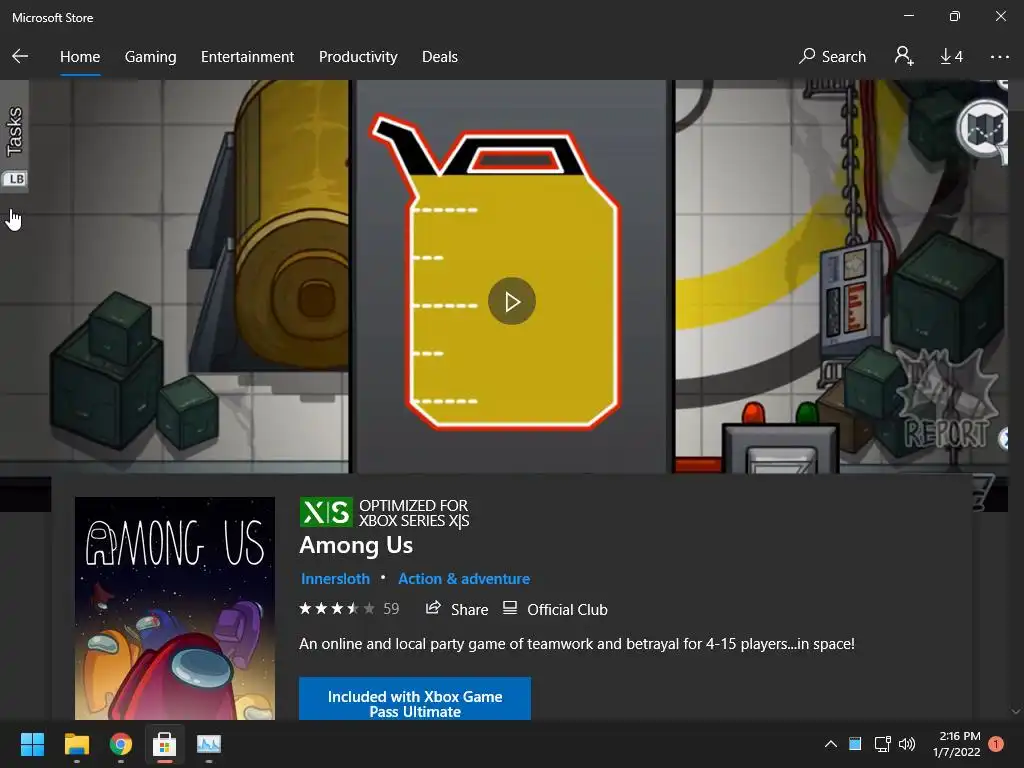Click the Among Us title text

click(356, 545)
